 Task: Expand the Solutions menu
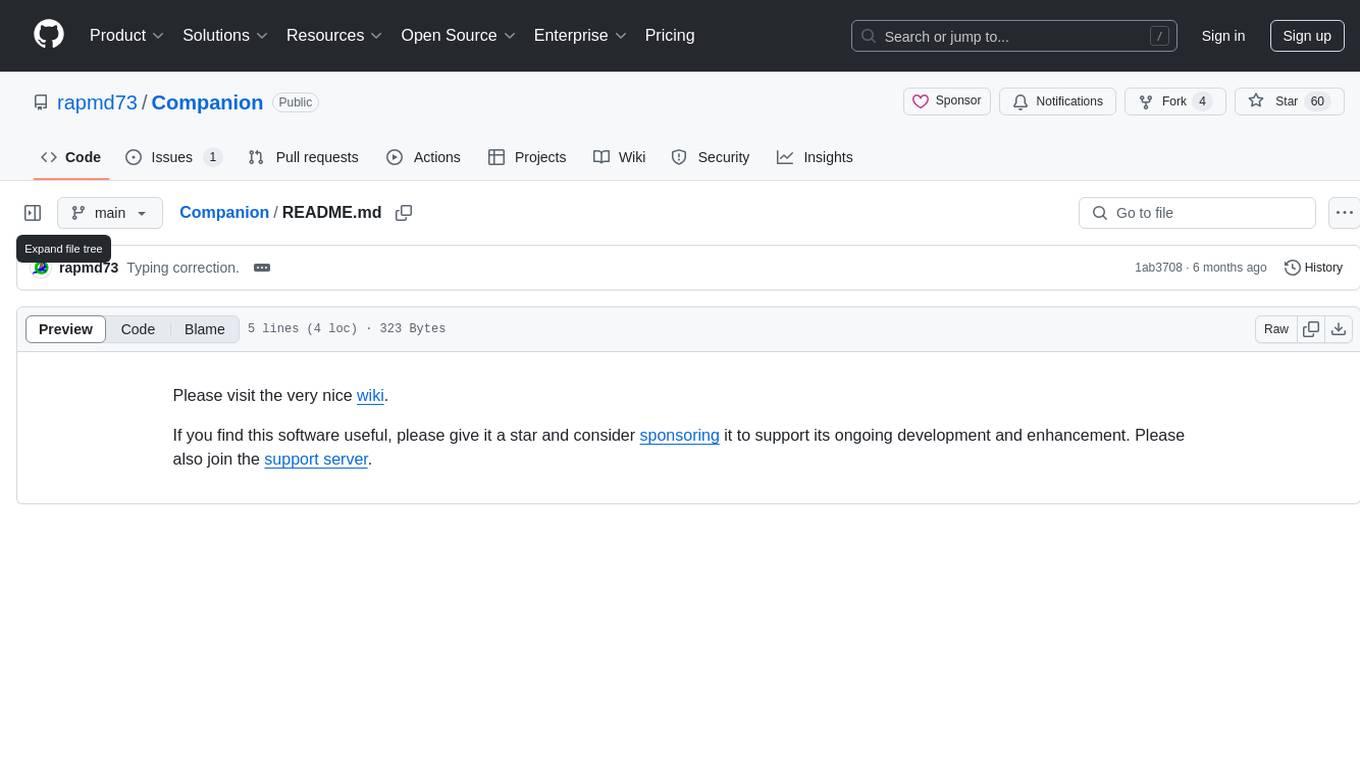tap(225, 35)
